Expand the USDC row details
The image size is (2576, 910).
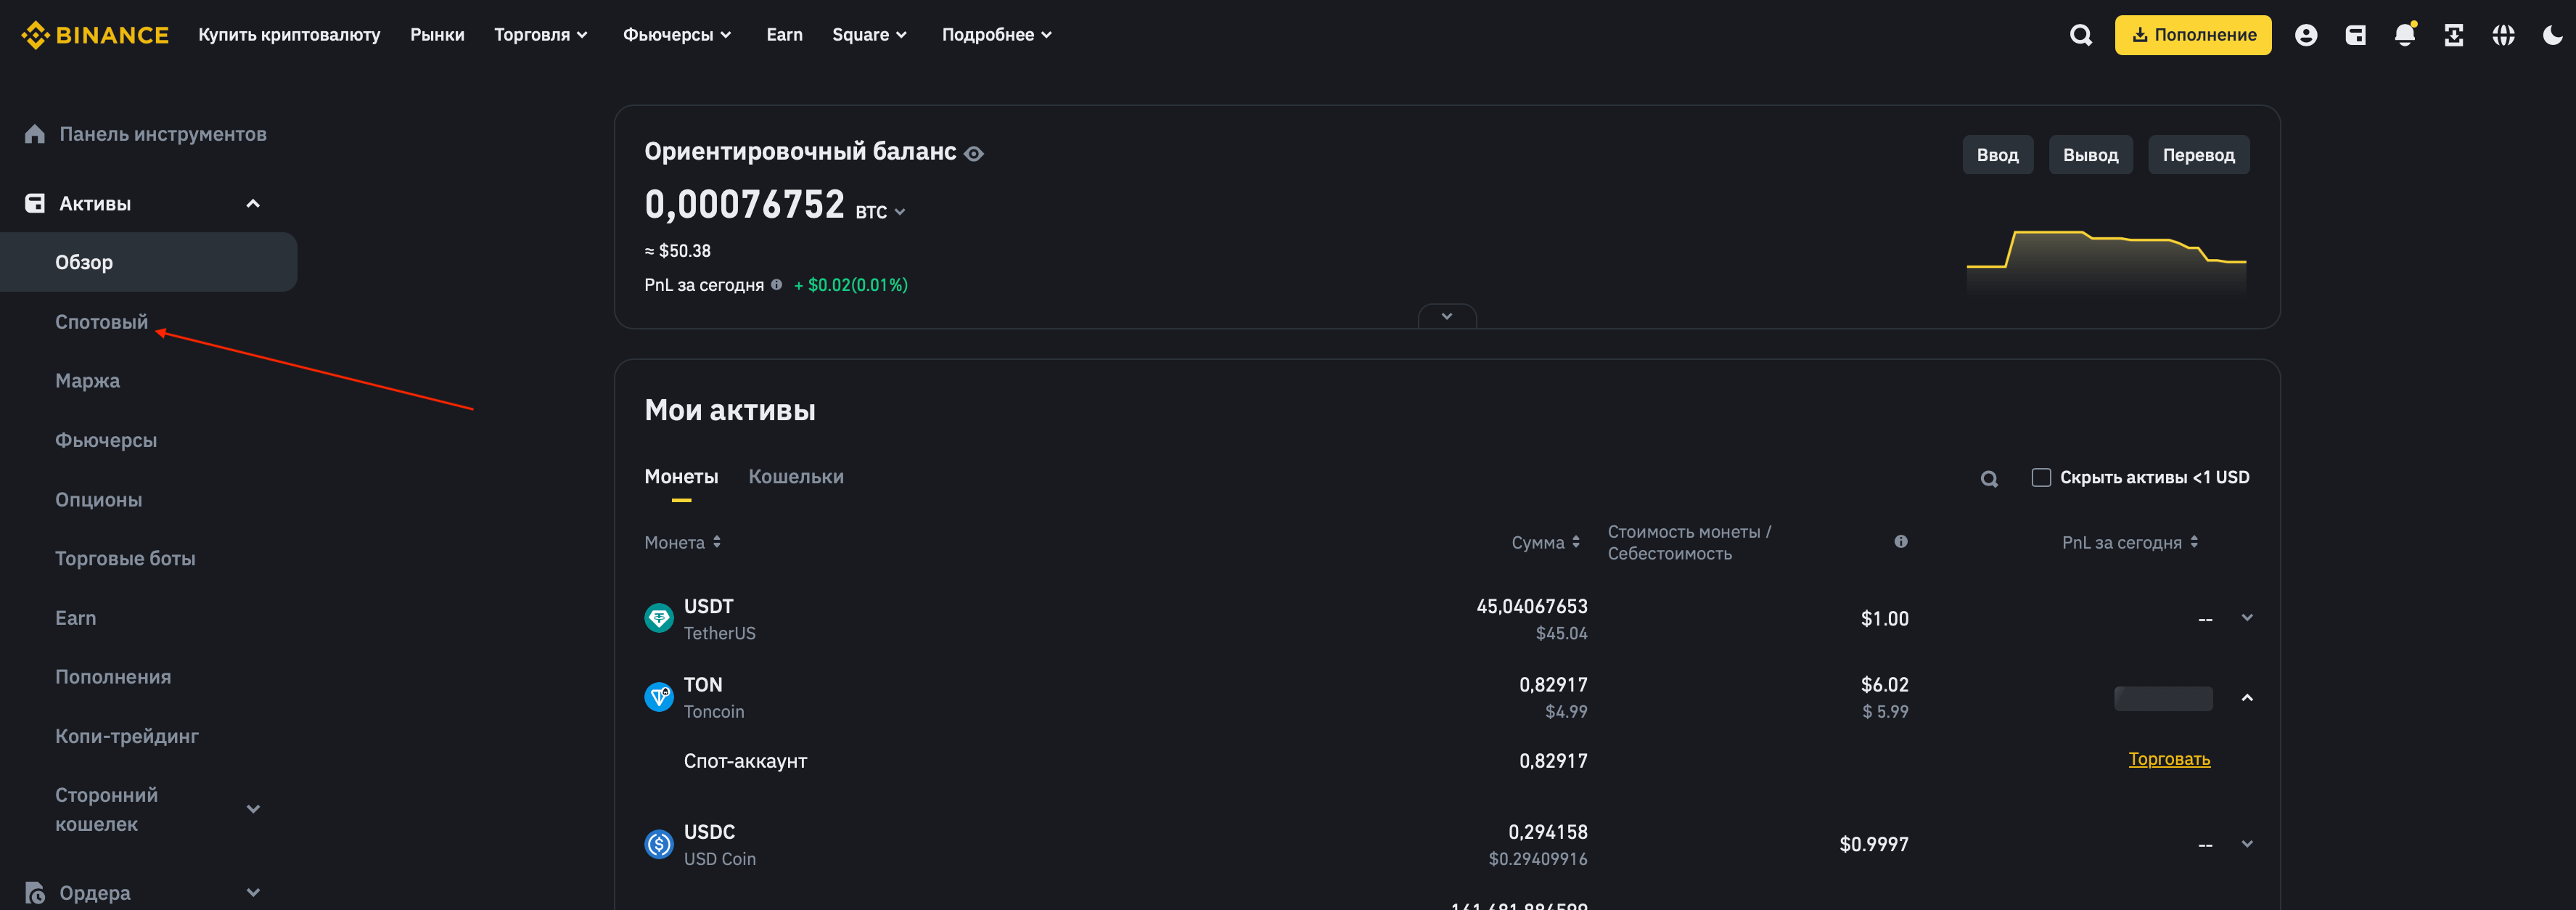[2247, 843]
